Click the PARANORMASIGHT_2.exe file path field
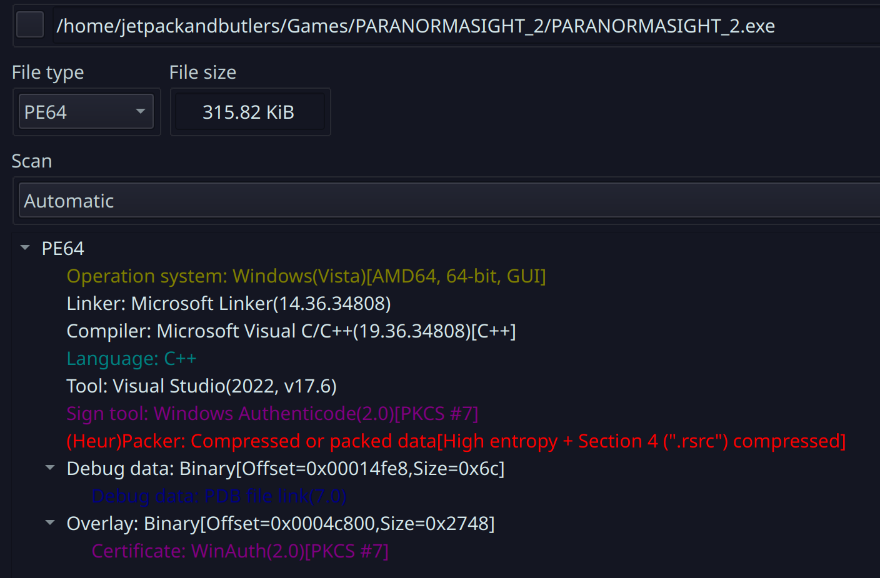This screenshot has height=578, width=880. (x=415, y=26)
